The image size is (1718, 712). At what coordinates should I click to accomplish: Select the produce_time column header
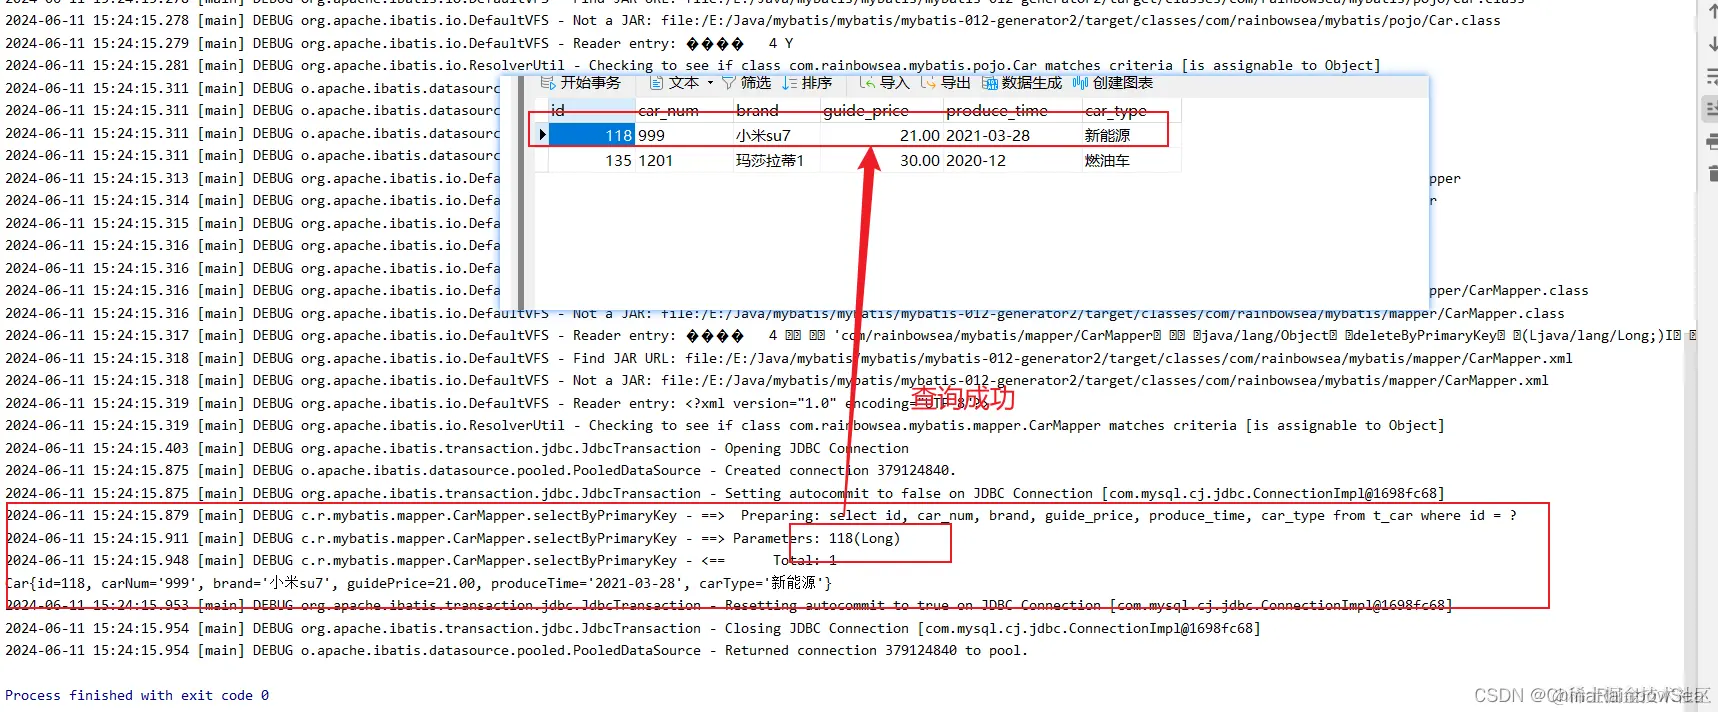point(1013,110)
